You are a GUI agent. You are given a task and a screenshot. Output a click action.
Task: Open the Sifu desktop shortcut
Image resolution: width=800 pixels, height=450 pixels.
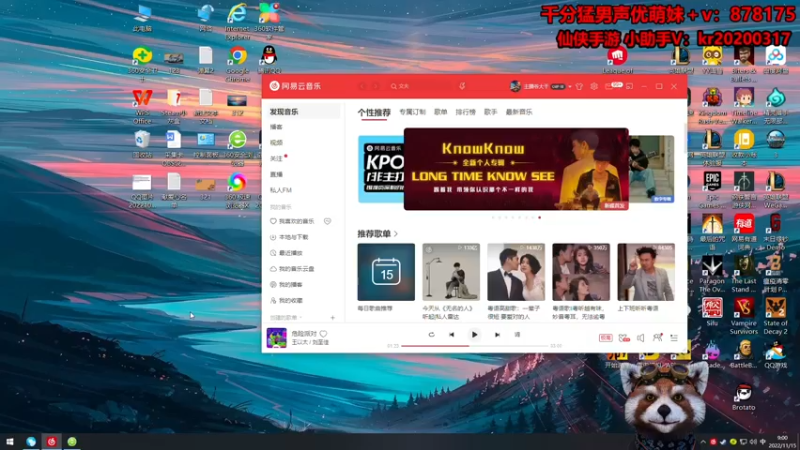pos(712,312)
